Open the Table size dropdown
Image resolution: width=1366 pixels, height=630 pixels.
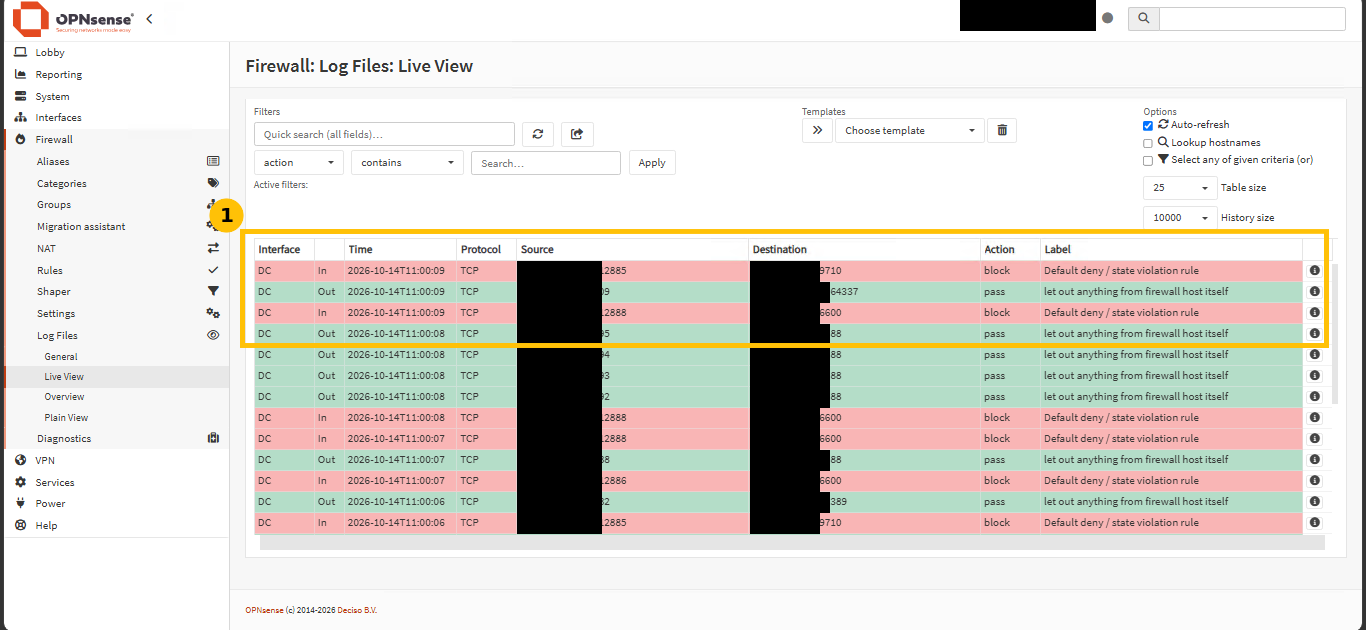pos(1180,188)
